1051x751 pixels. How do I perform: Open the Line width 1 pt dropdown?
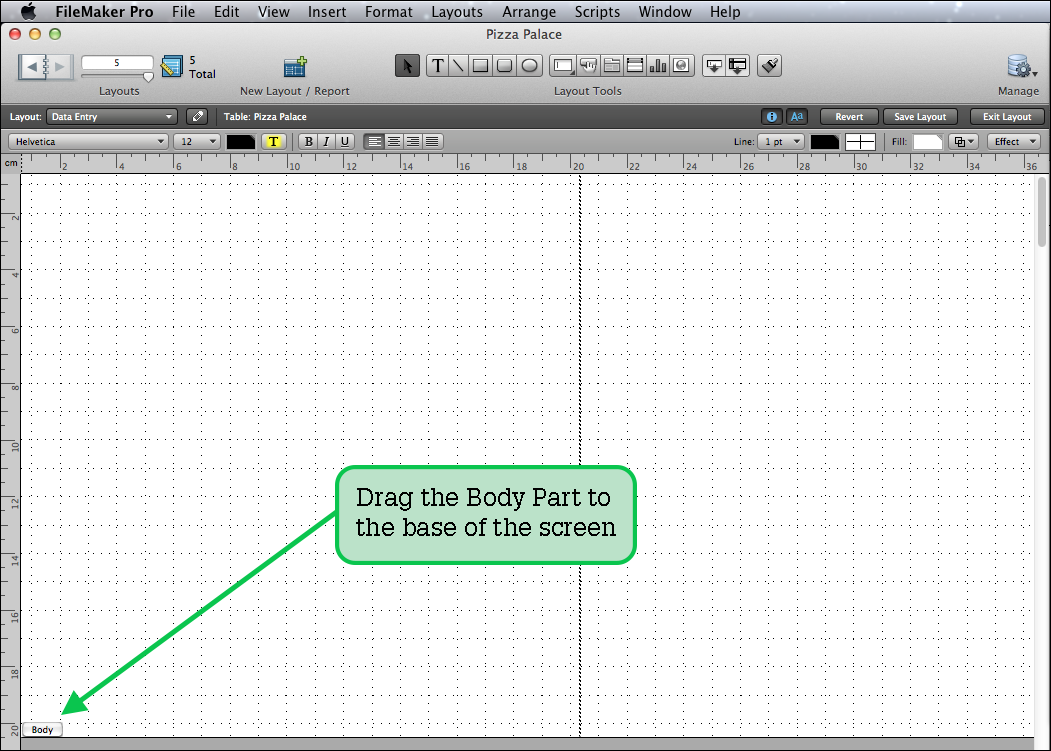coord(781,141)
